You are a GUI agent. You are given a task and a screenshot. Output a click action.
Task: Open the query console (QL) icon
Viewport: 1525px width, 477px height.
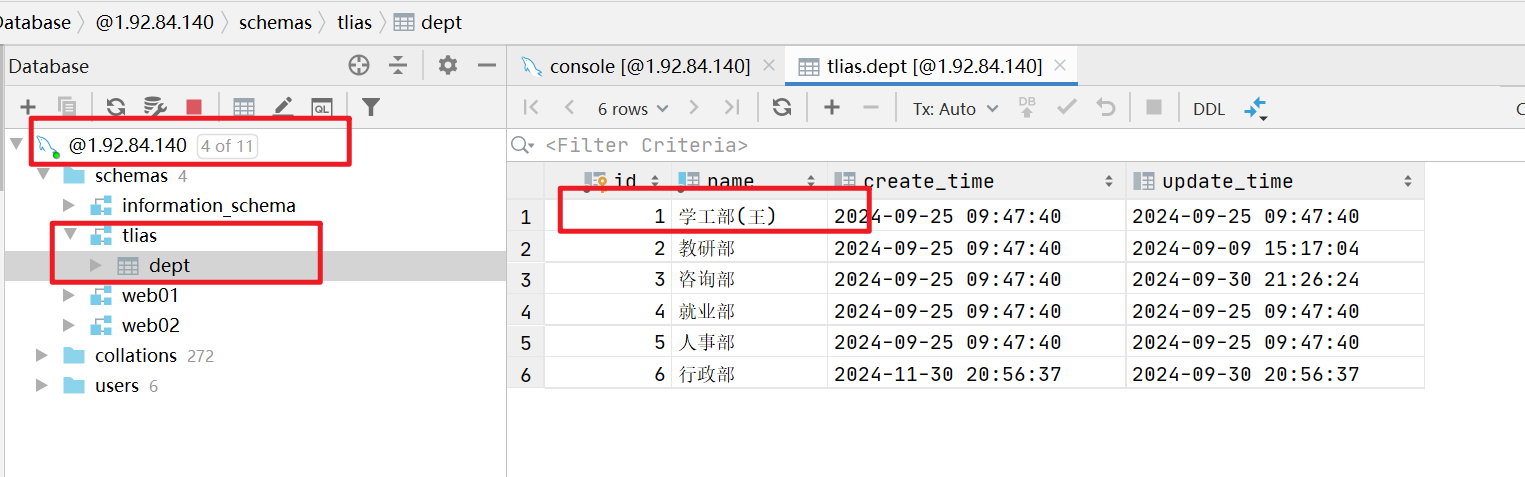click(321, 107)
